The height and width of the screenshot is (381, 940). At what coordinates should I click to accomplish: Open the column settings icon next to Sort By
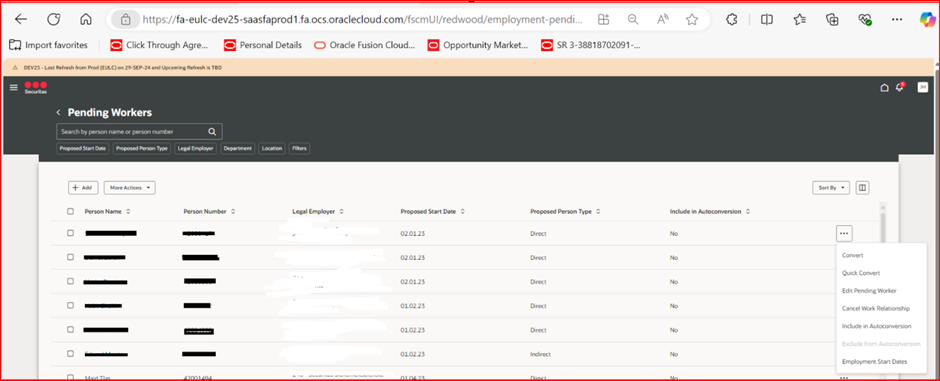pos(862,188)
